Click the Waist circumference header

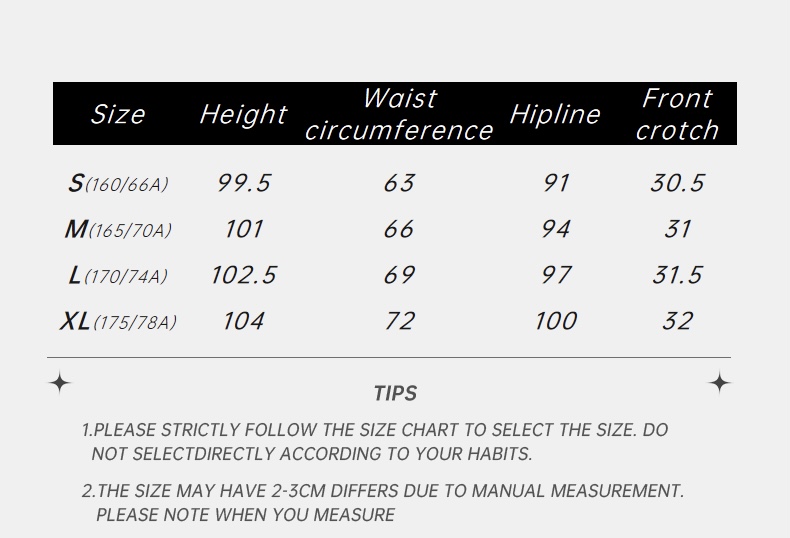coord(399,114)
